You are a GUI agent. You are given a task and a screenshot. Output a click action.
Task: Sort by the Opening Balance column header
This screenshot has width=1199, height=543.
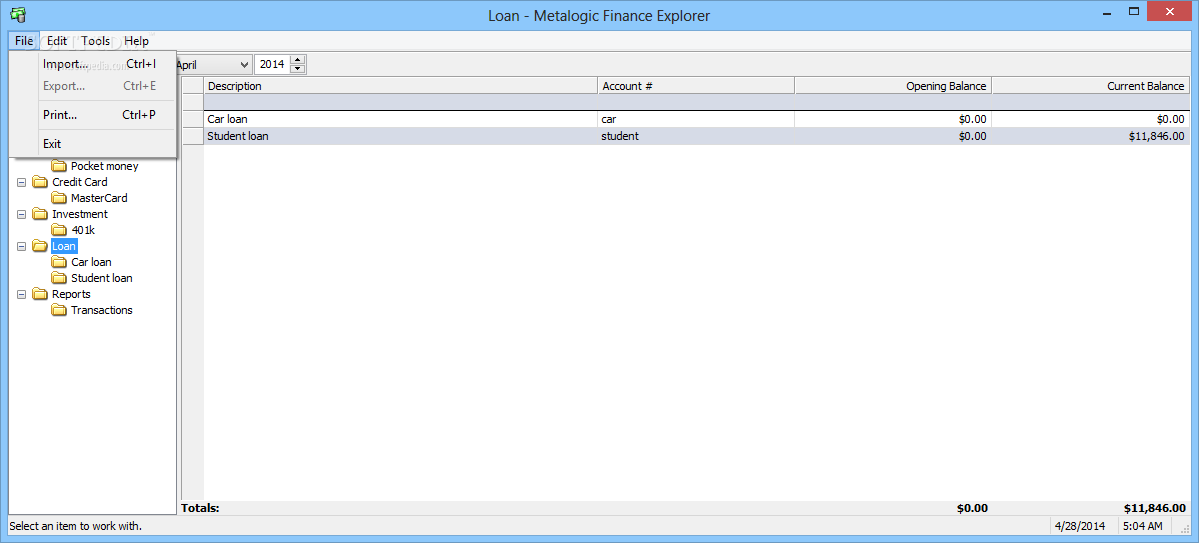coord(893,86)
